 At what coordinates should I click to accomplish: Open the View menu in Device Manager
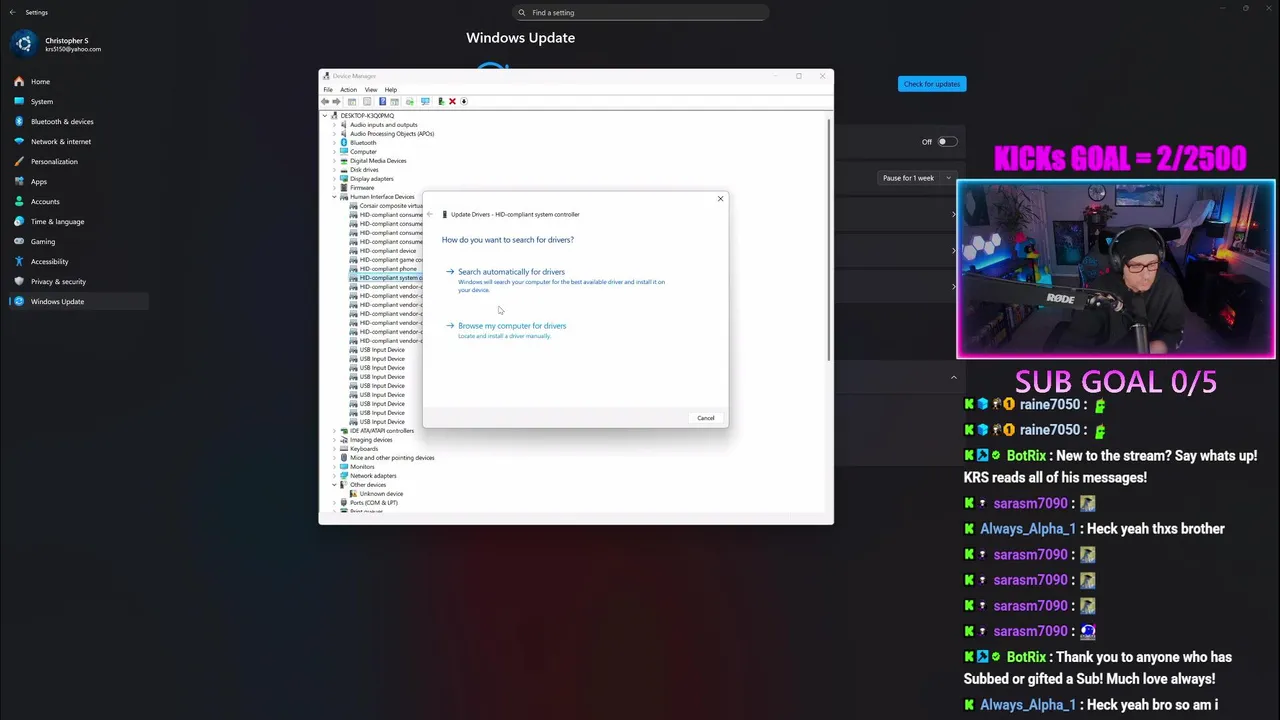370,90
